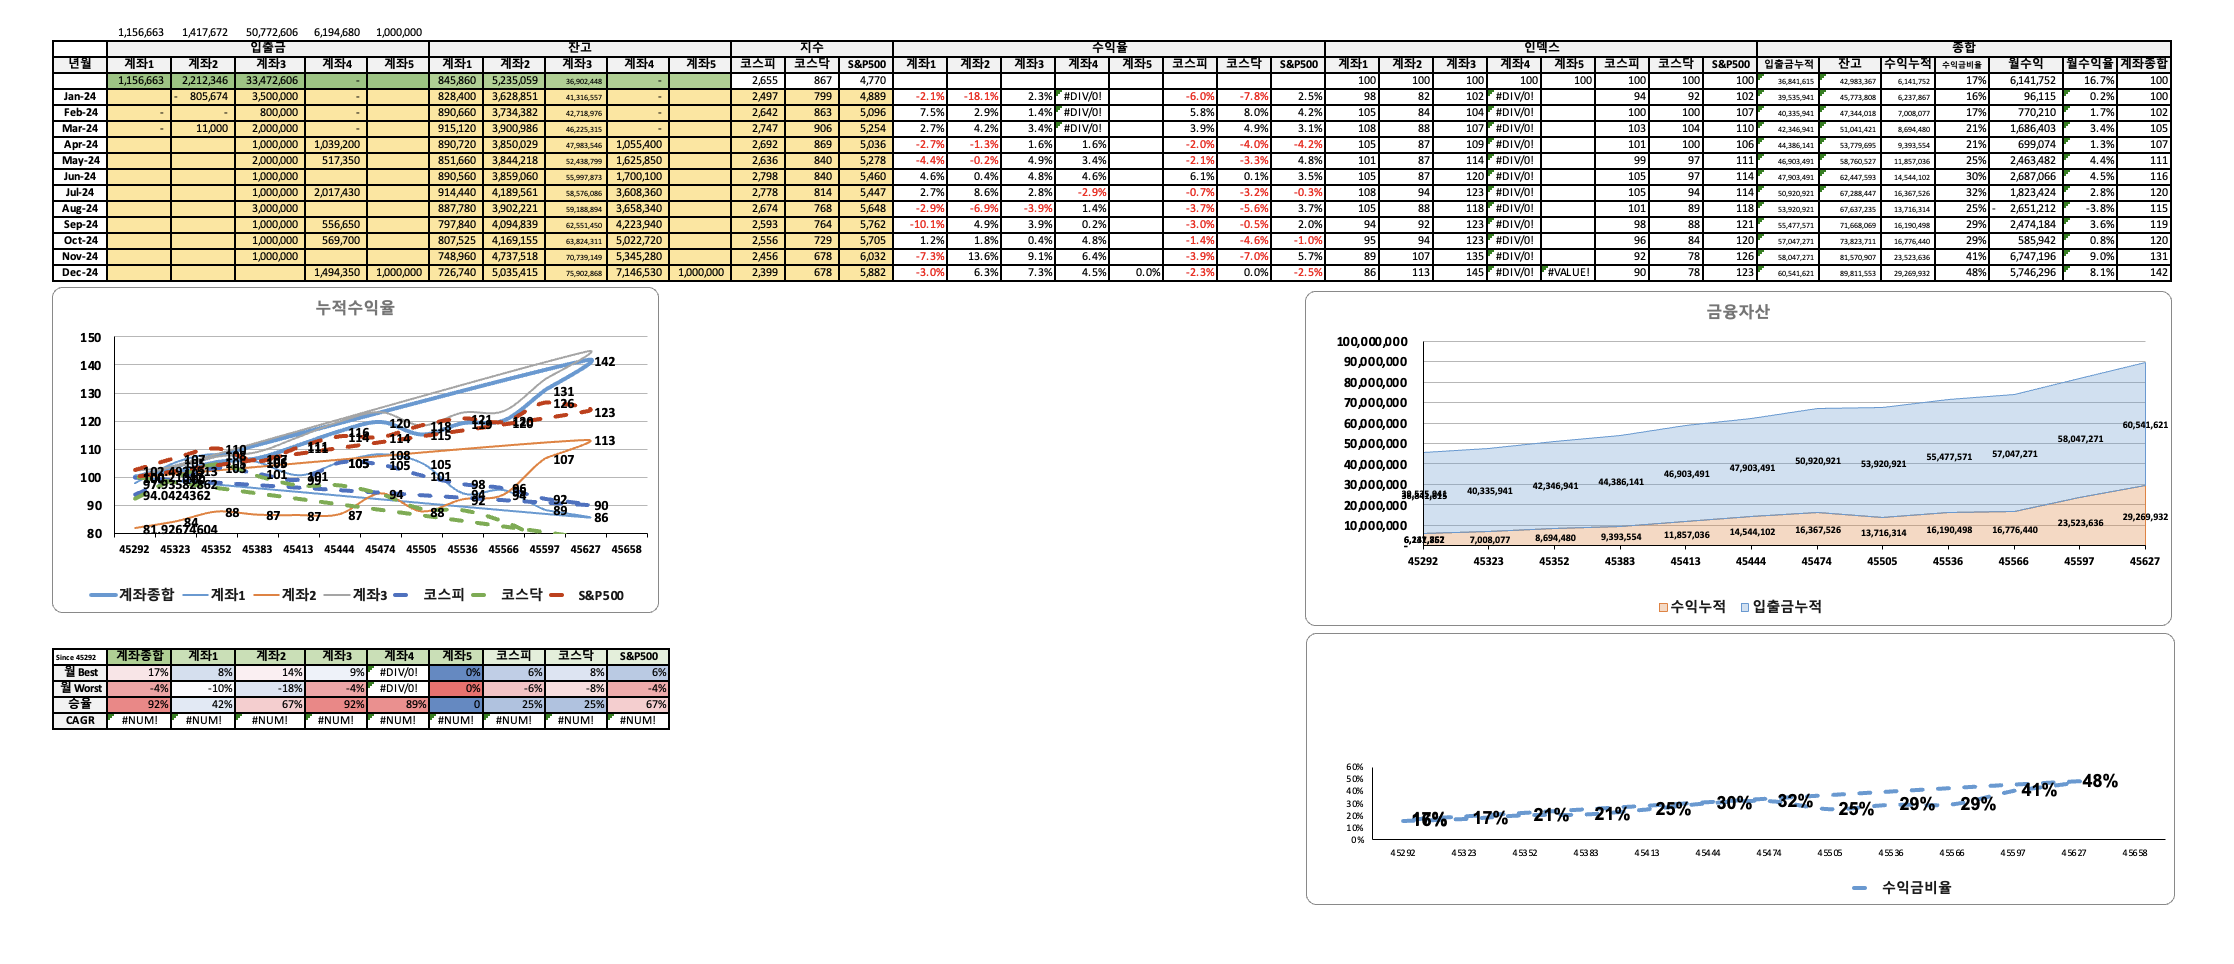This screenshot has width=2234, height=964.
Task: Click the balance cell 845,860
Action: click(457, 81)
